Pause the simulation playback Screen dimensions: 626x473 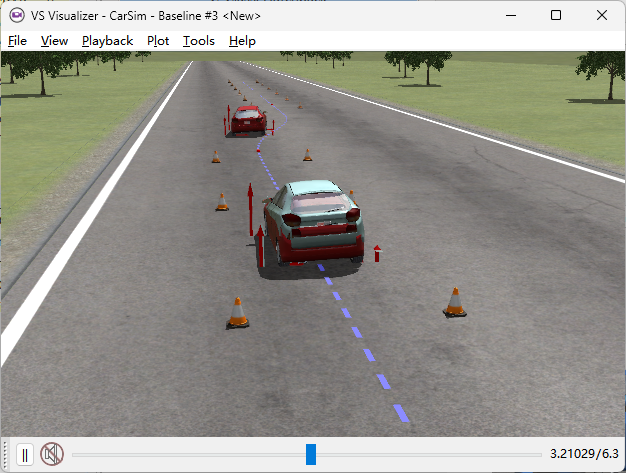click(25, 455)
